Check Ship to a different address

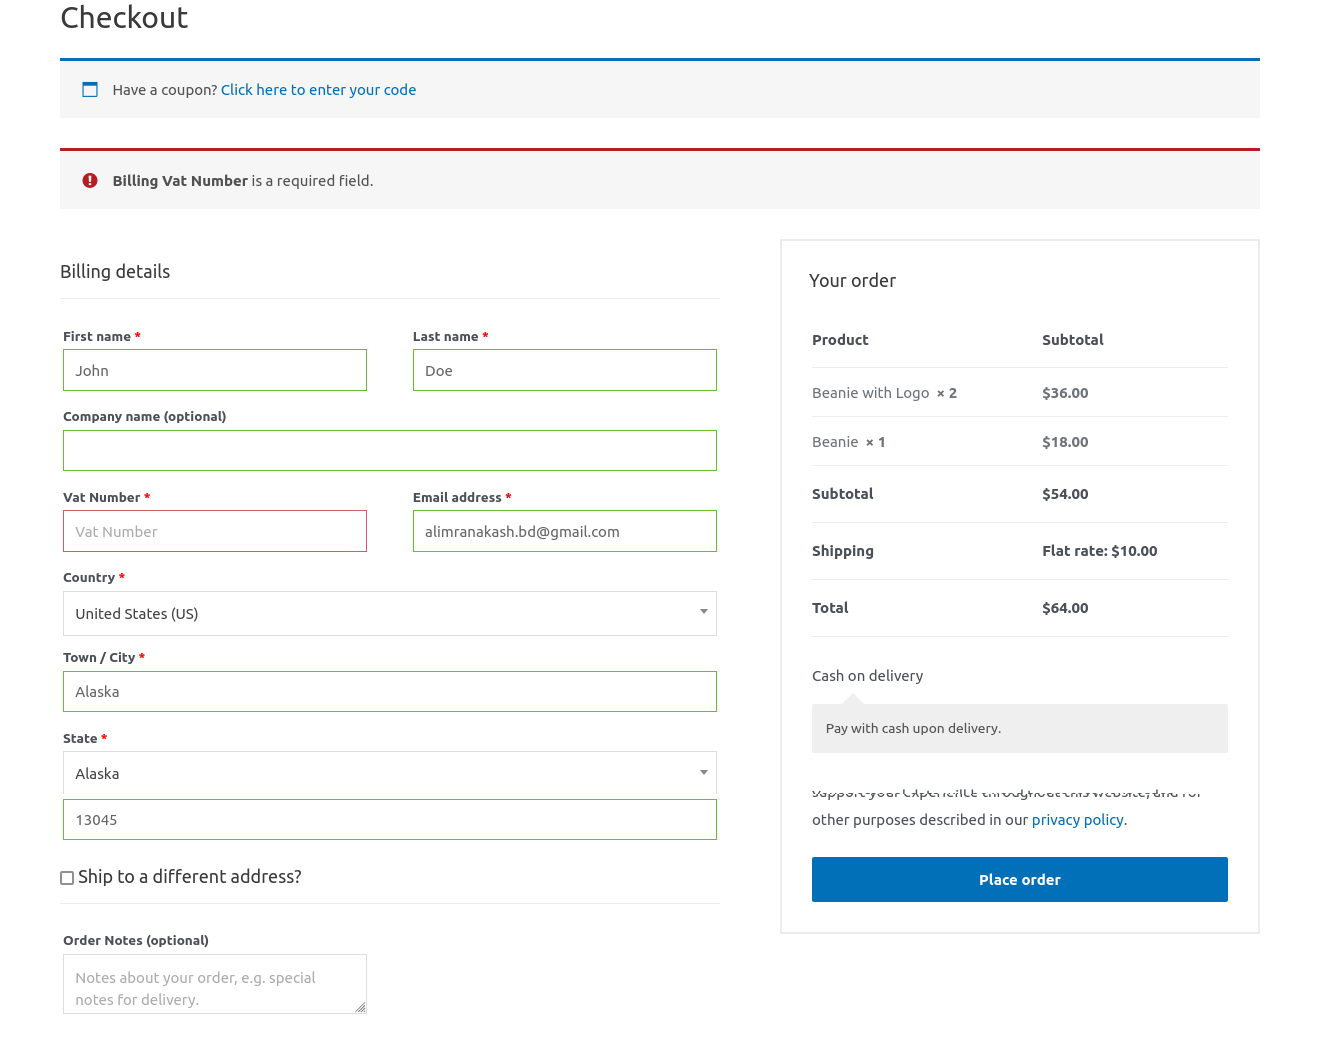(x=67, y=878)
